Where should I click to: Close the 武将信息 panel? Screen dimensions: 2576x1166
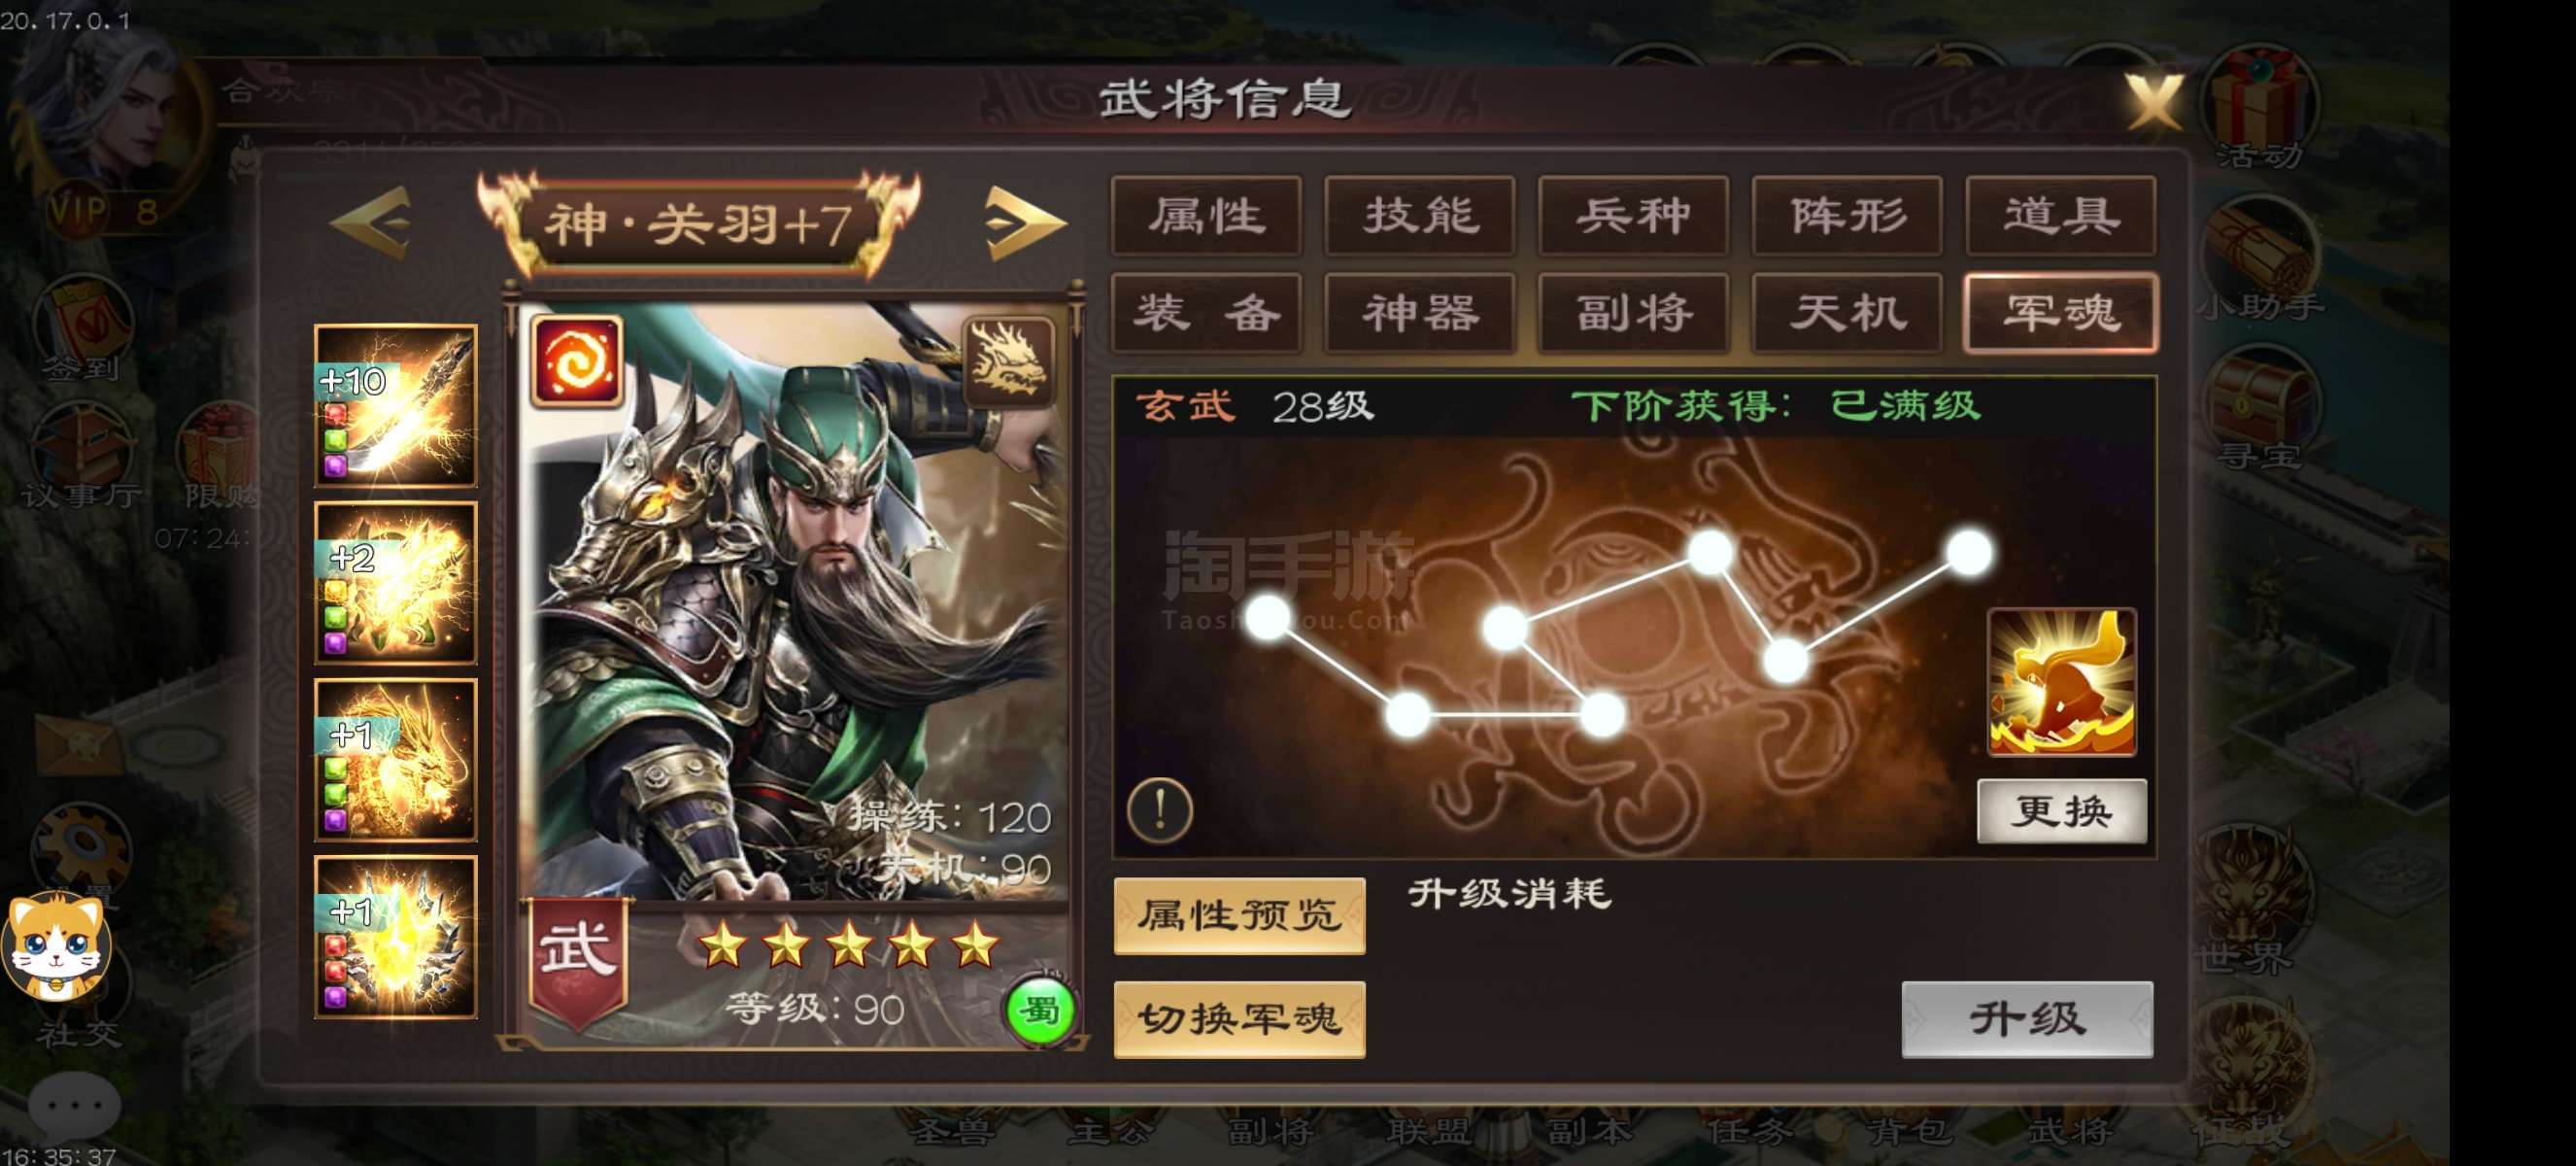[2155, 102]
